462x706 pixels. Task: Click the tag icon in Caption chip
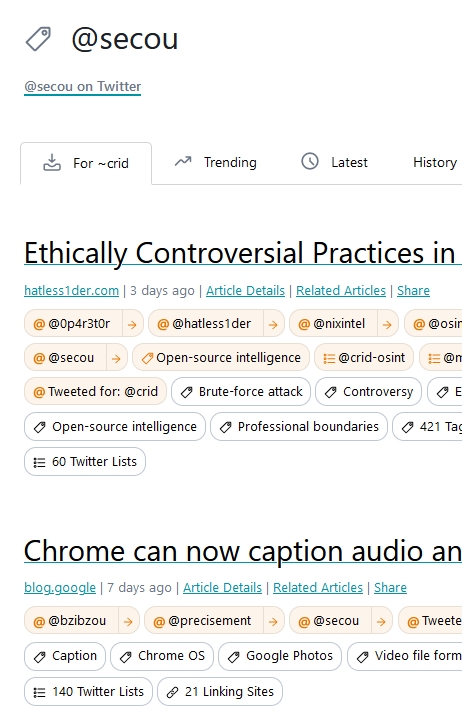tap(40, 657)
